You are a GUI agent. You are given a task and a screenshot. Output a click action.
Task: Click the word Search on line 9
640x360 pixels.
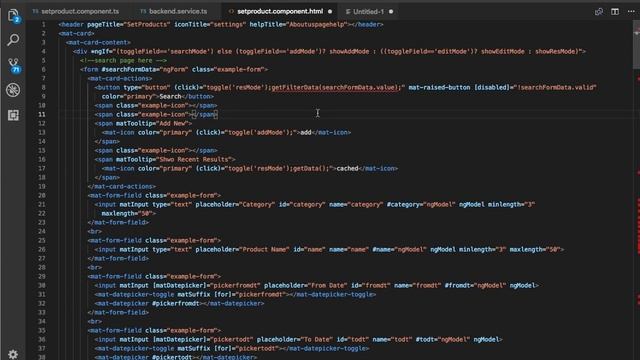tap(170, 96)
